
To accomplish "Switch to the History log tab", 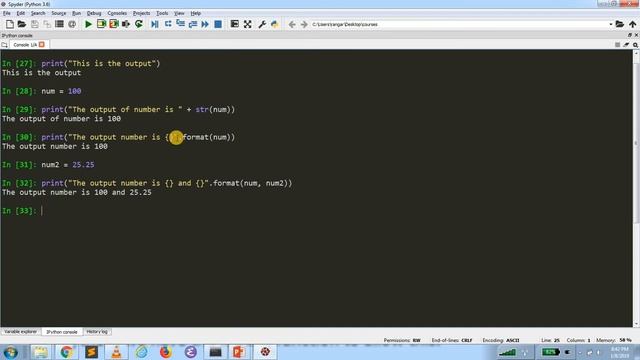I will pos(97,332).
